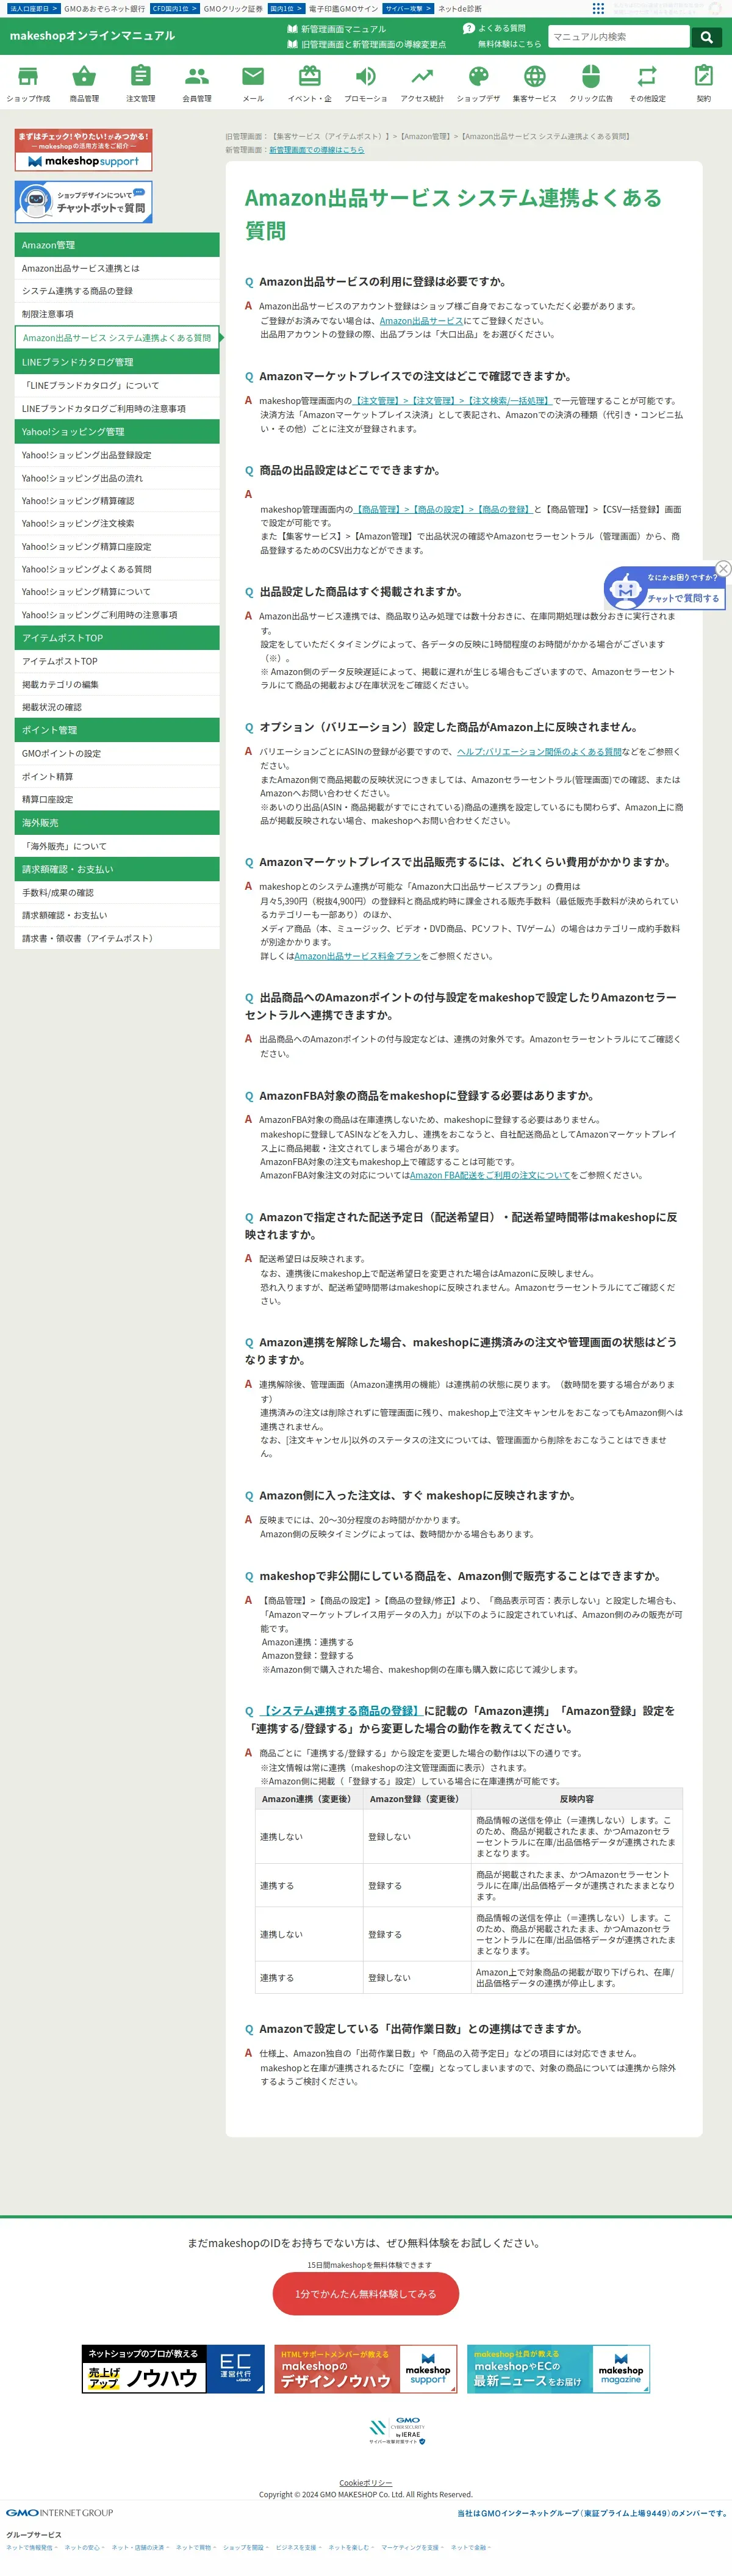Image resolution: width=732 pixels, height=2576 pixels.
Task: Open the チャットボットで質問 sidebar banner
Action: click(x=84, y=202)
